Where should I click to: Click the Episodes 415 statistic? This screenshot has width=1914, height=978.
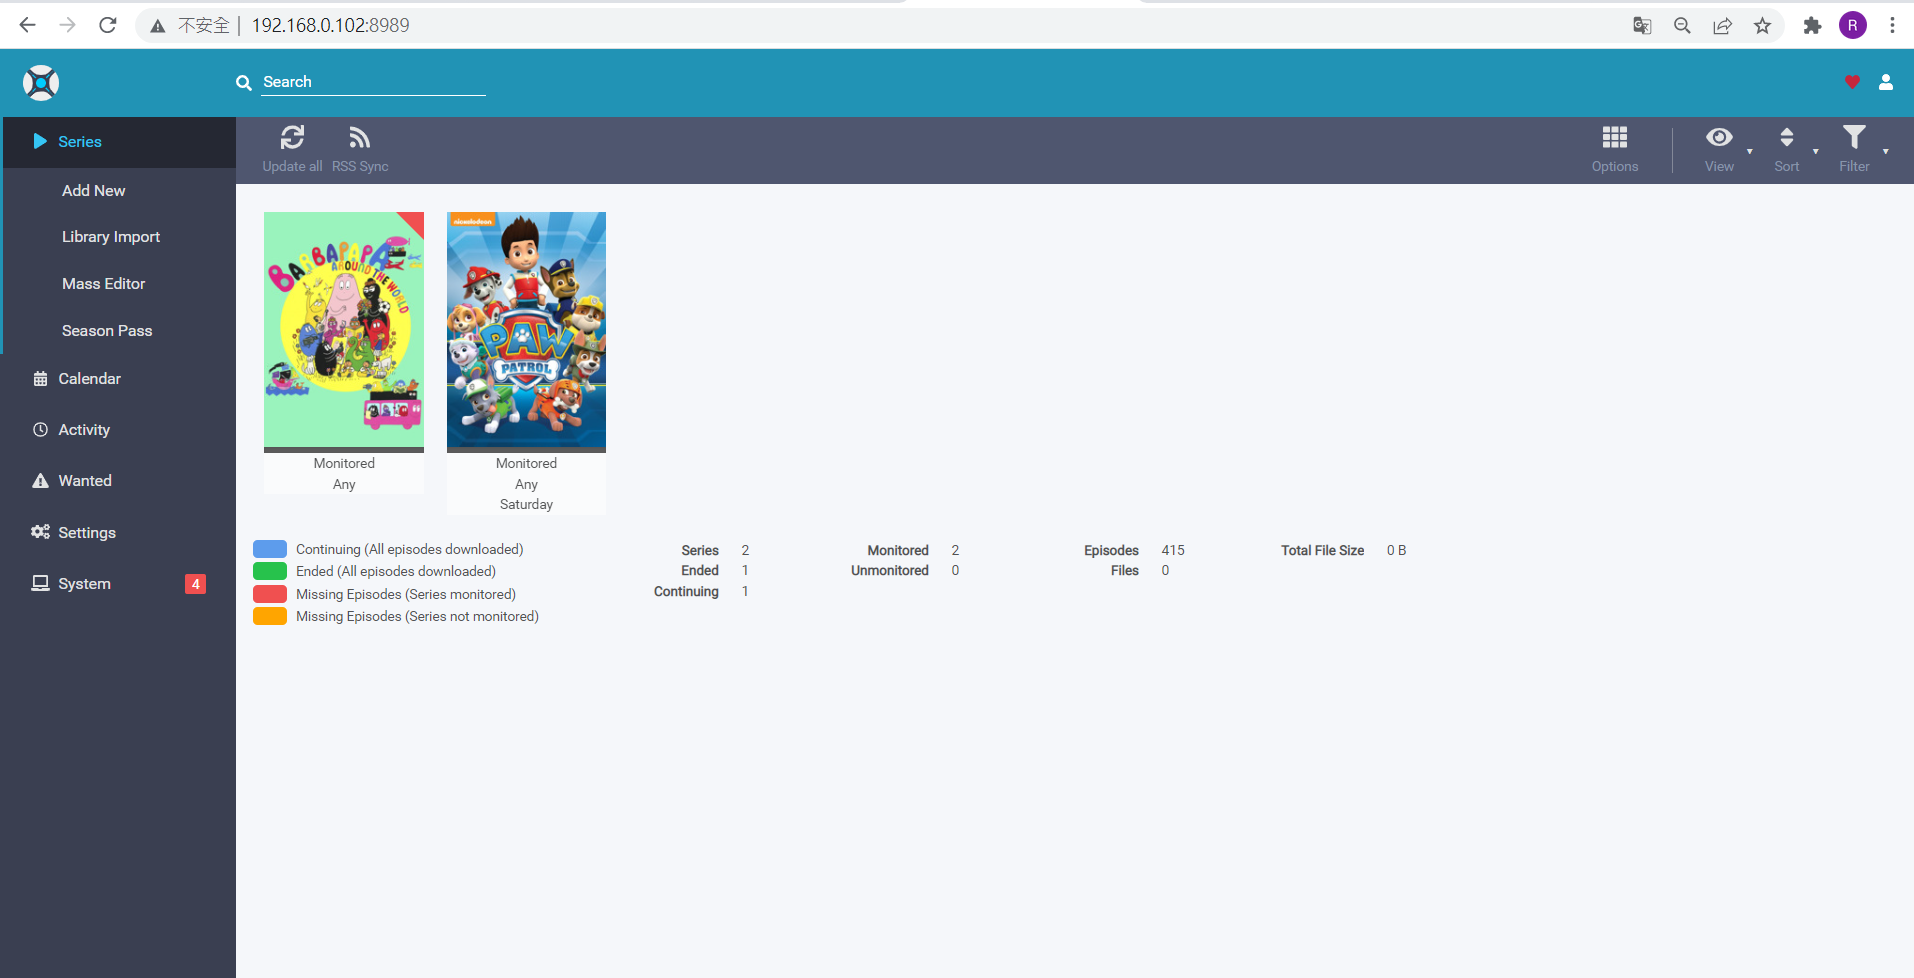pos(1134,550)
